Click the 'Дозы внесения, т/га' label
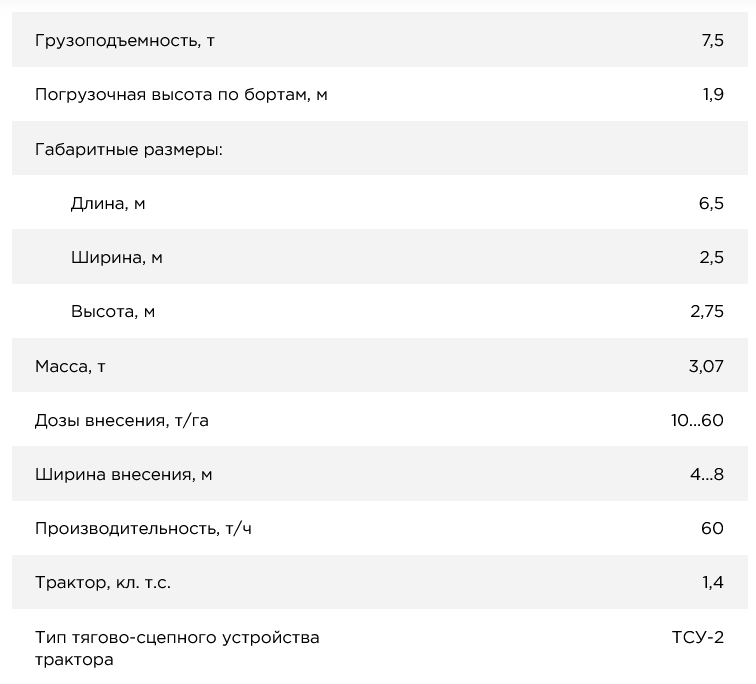This screenshot has width=756, height=684. [x=122, y=421]
